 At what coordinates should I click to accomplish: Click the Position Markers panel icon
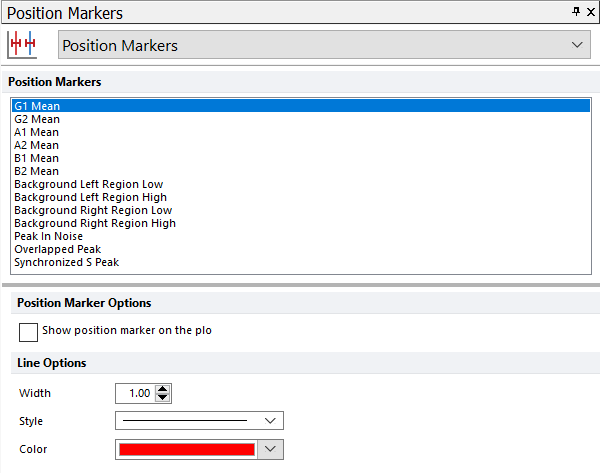coord(22,45)
